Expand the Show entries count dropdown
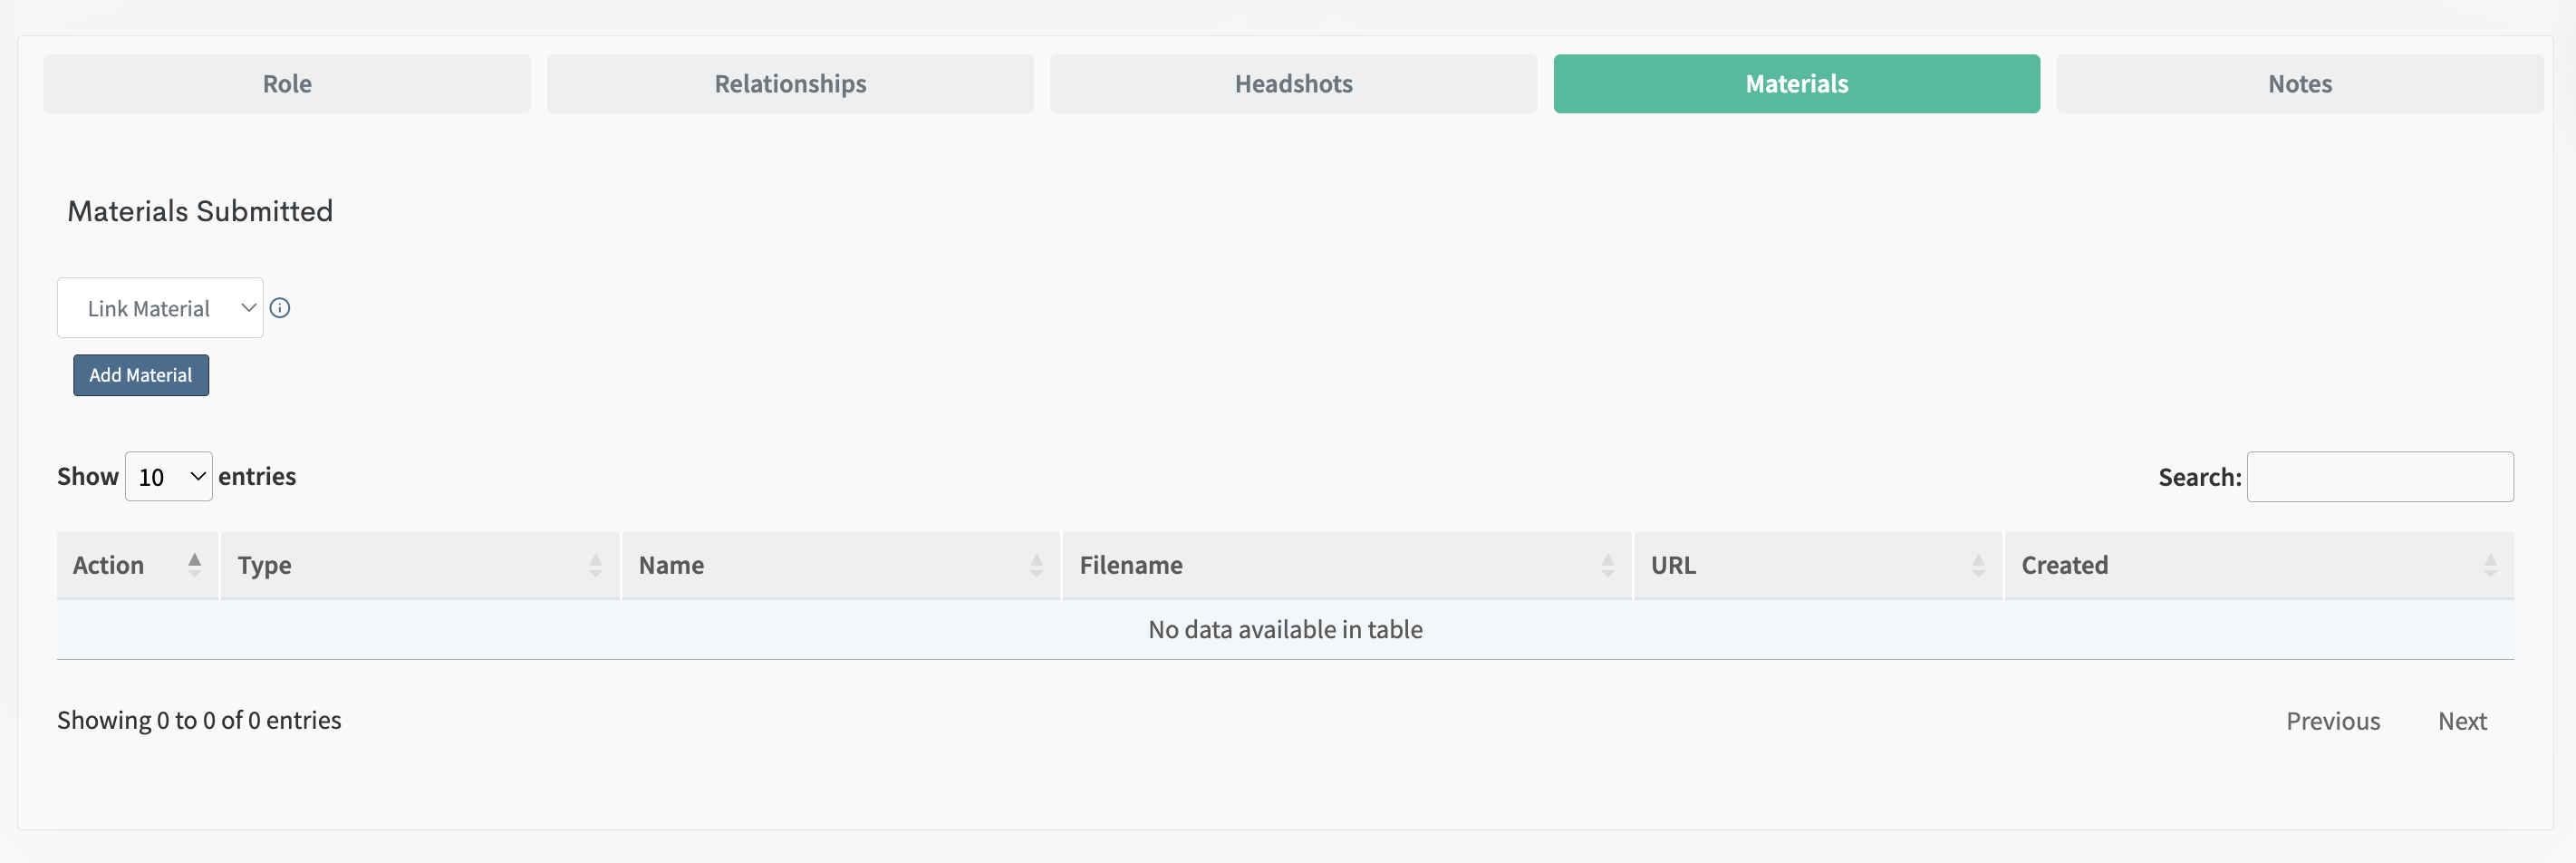Viewport: 2576px width, 863px height. click(169, 477)
